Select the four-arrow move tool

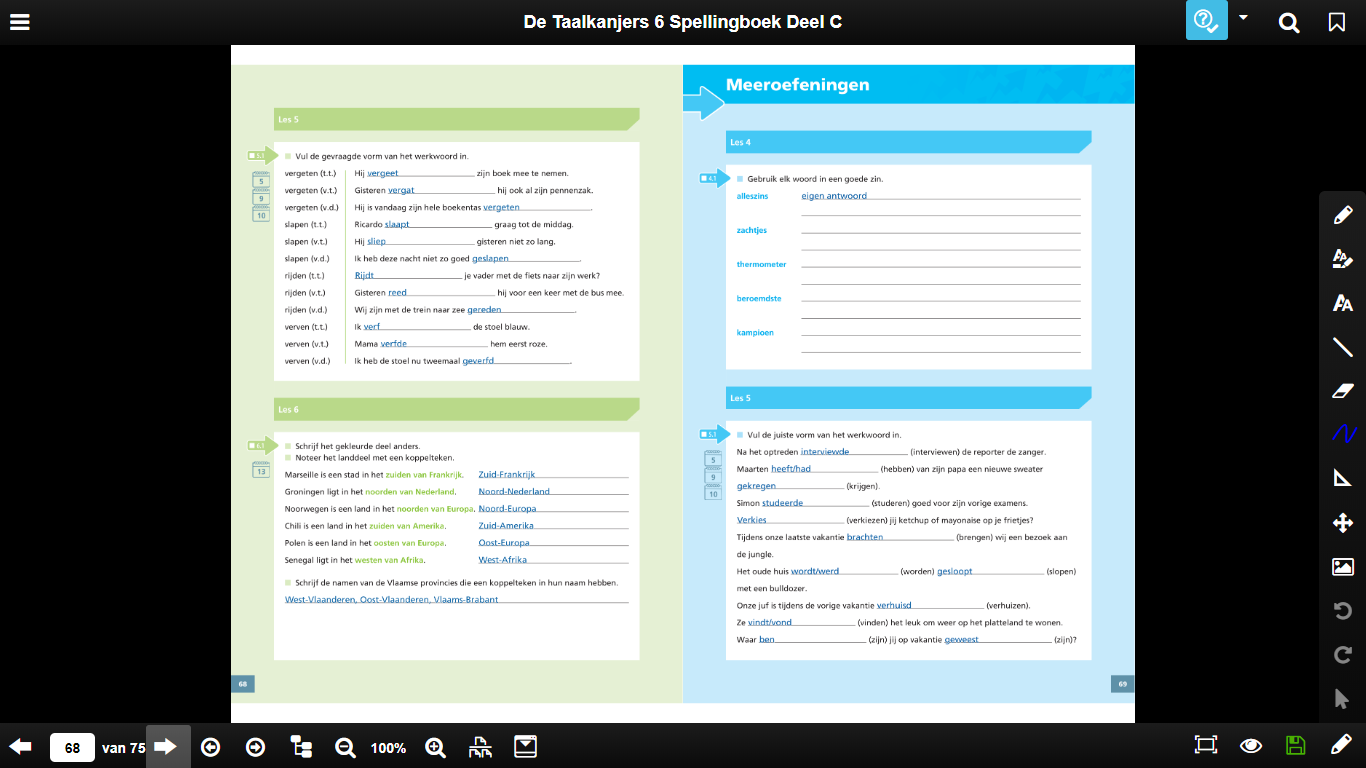pyautogui.click(x=1343, y=522)
